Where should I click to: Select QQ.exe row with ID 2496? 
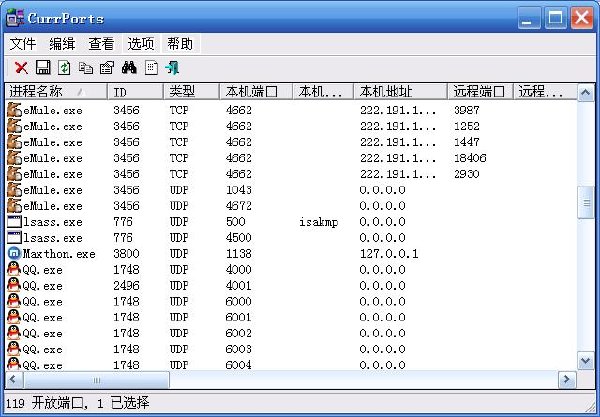tap(291, 286)
